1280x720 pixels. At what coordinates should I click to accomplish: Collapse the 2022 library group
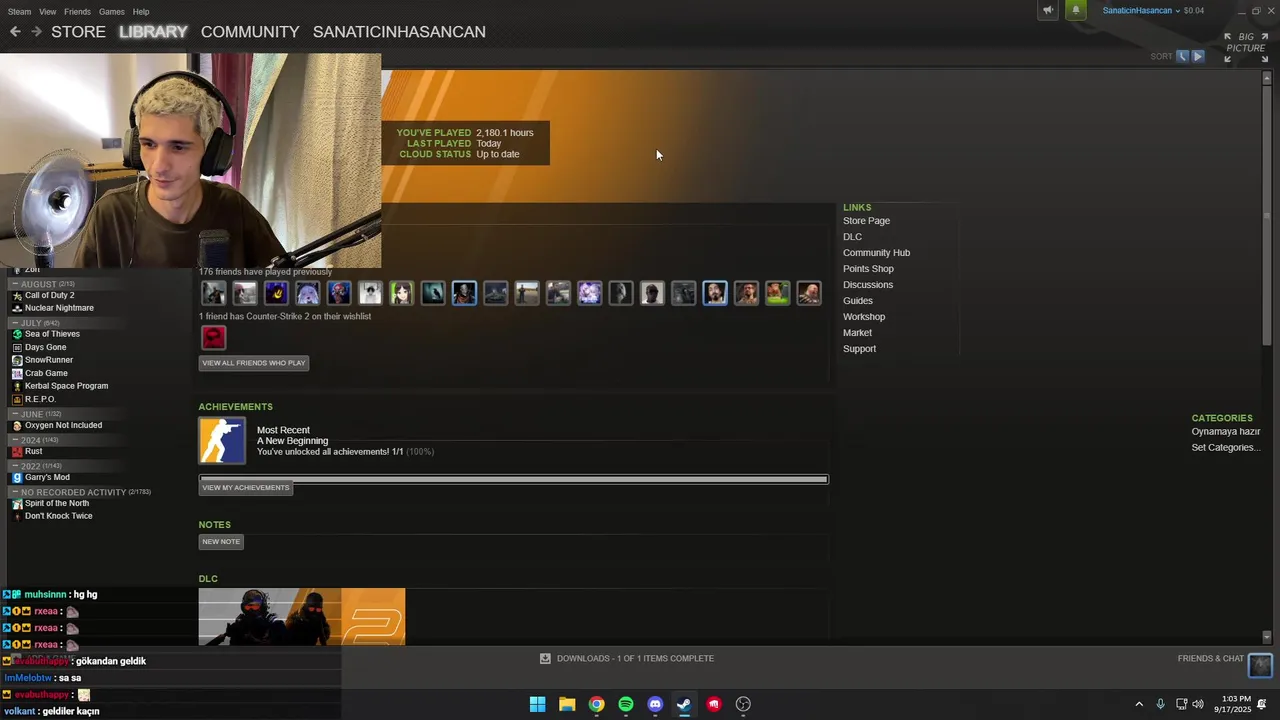pyautogui.click(x=15, y=466)
